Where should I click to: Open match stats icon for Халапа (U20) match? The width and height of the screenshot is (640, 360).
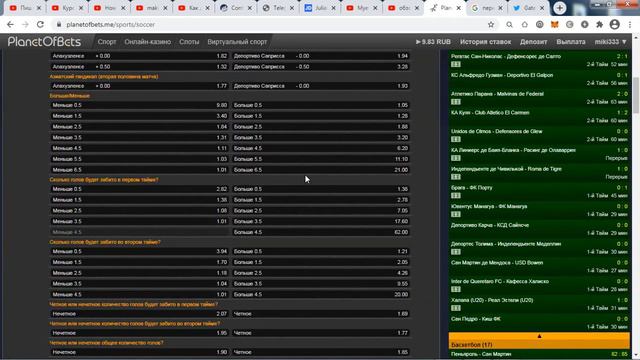point(456,308)
